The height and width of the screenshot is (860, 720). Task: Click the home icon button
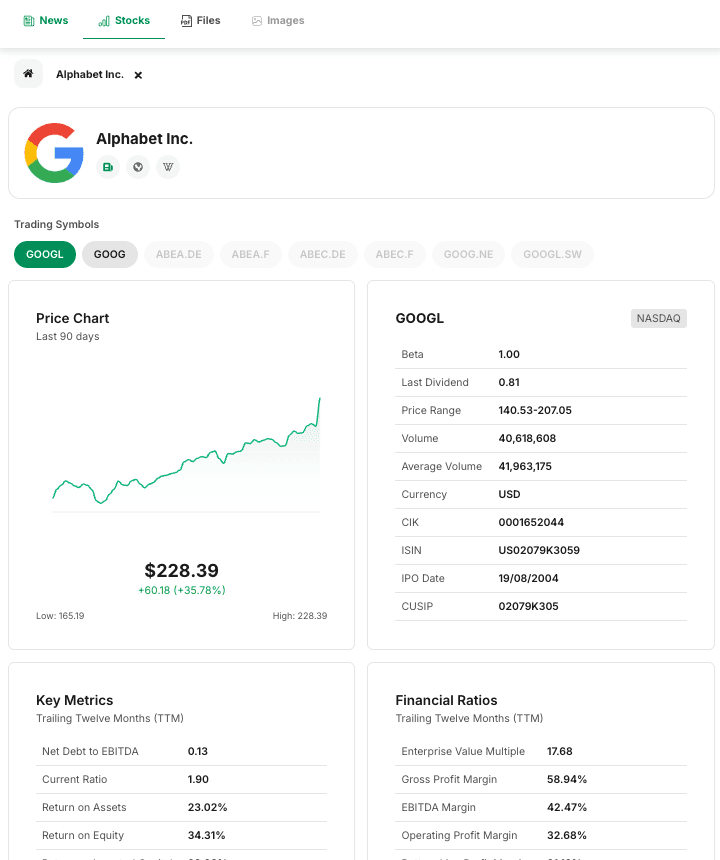28,74
